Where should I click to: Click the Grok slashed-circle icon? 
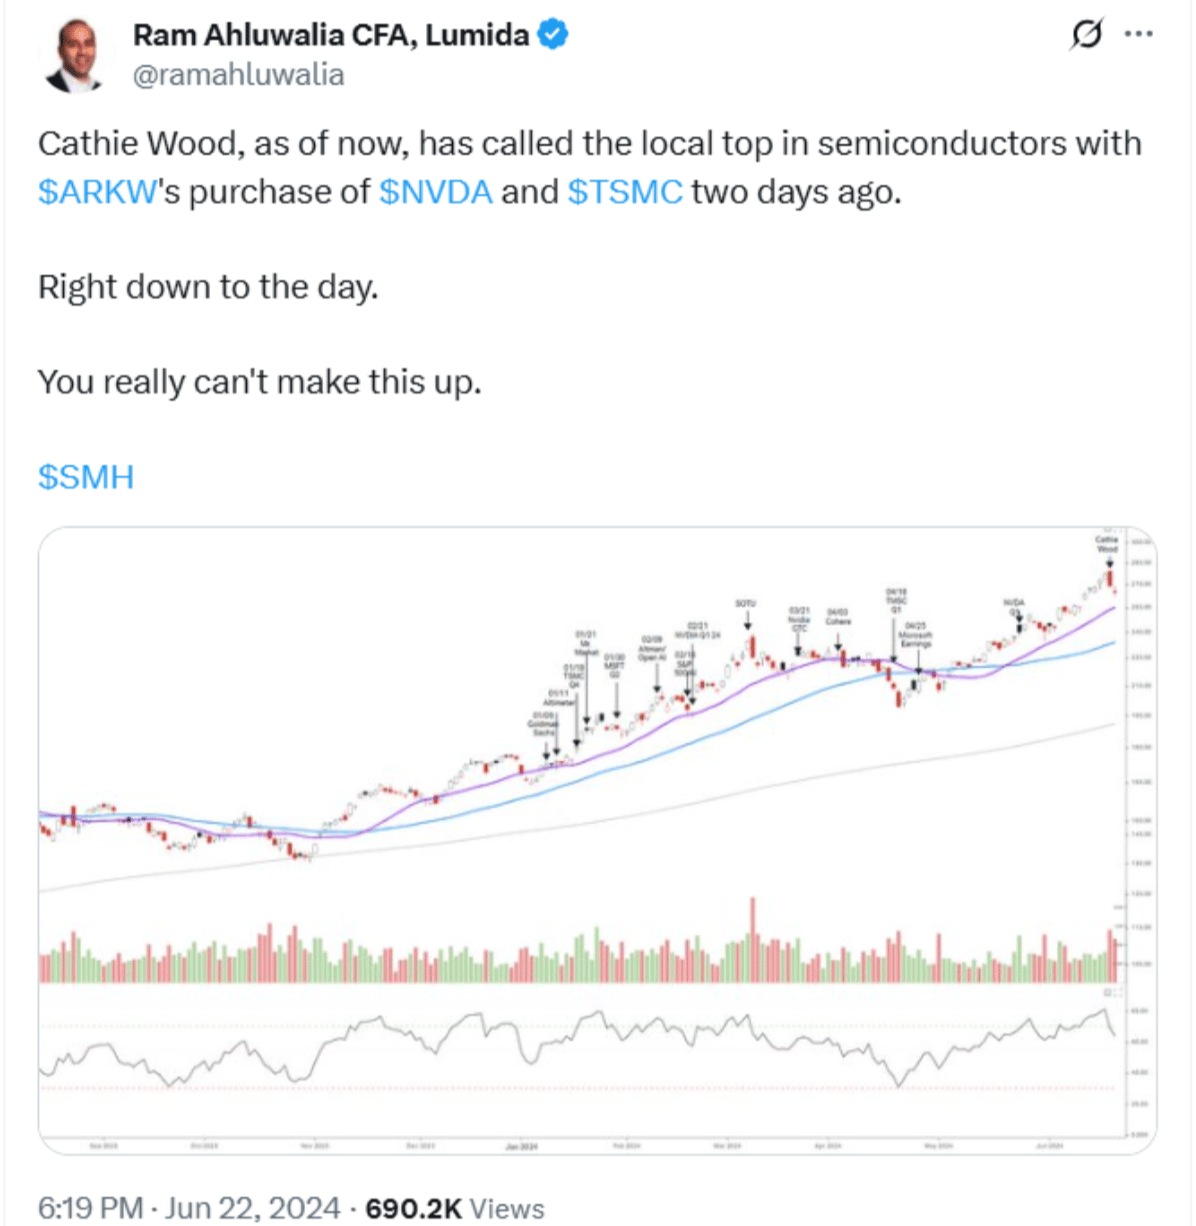1086,36
